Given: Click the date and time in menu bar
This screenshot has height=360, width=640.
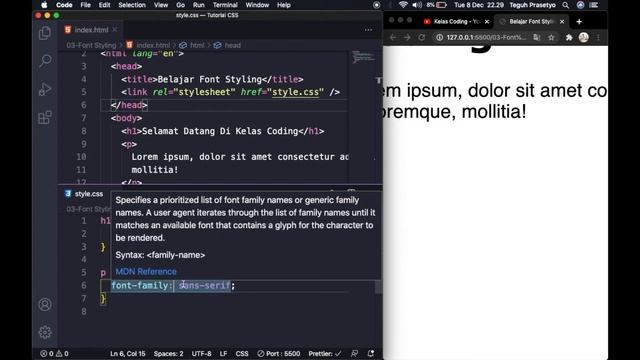Looking at the screenshot, I should click(x=479, y=5).
